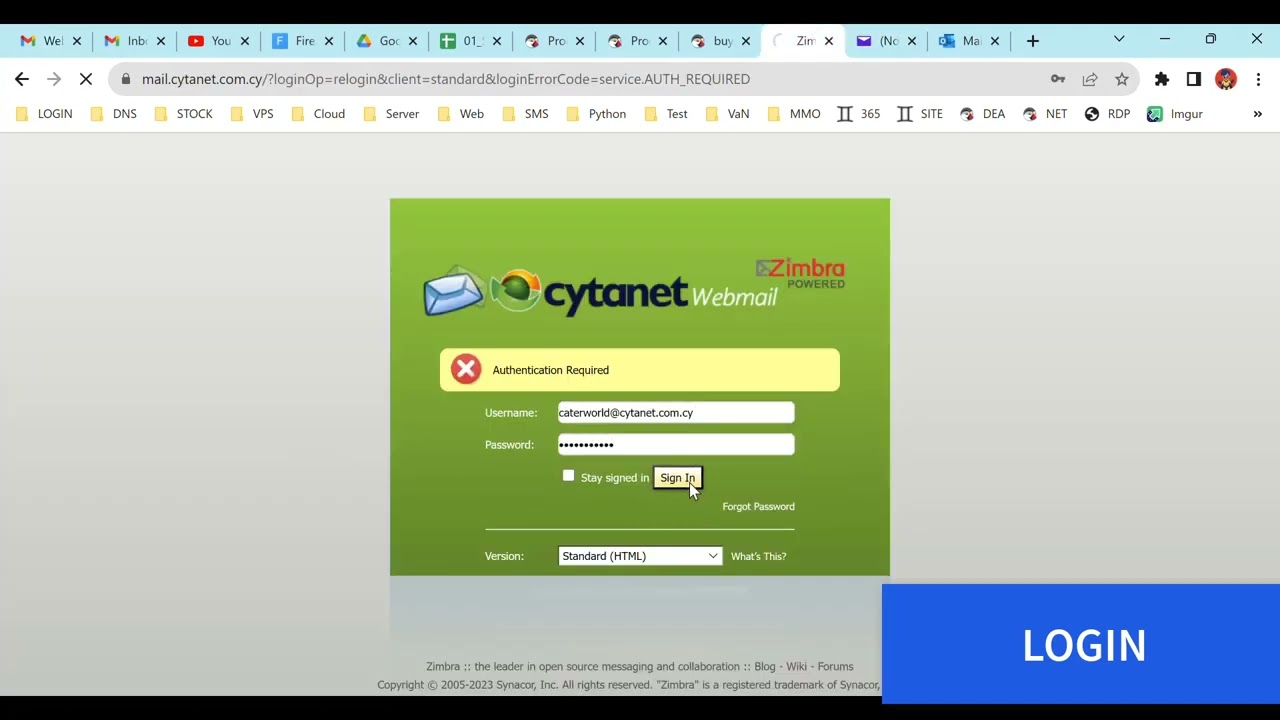The height and width of the screenshot is (720, 1280).
Task: Click into the Username field
Action: click(676, 412)
